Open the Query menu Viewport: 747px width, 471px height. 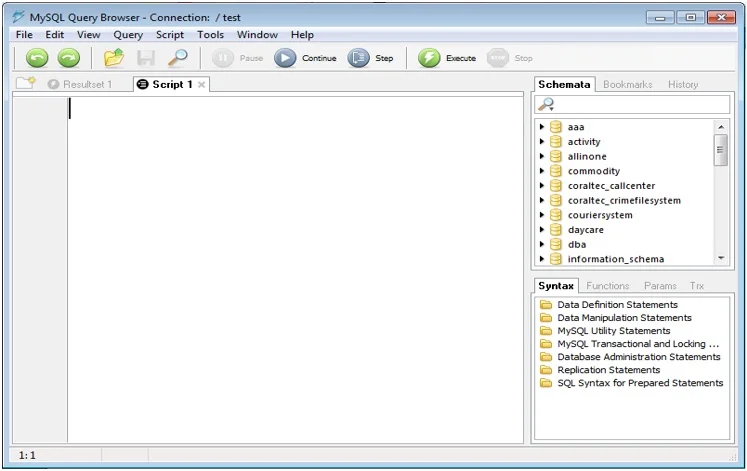pos(128,35)
